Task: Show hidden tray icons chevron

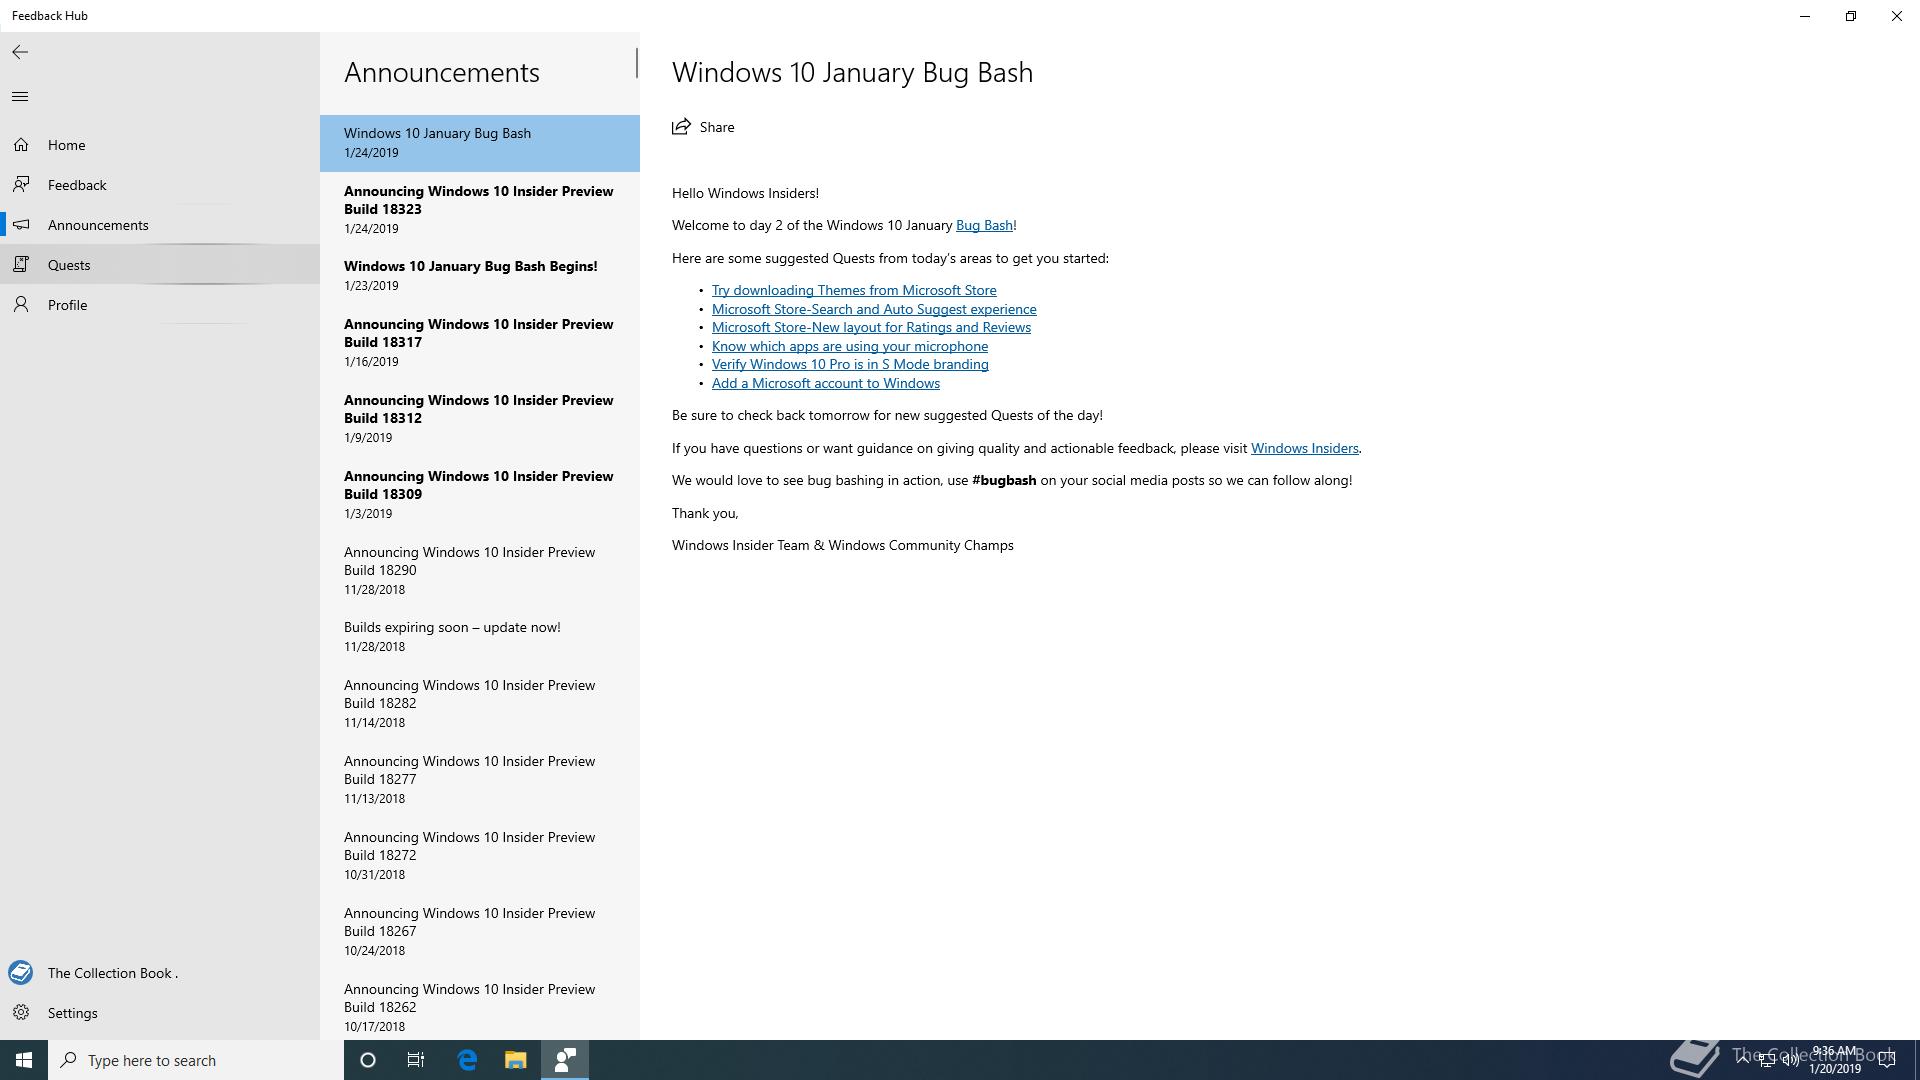Action: [1743, 1060]
